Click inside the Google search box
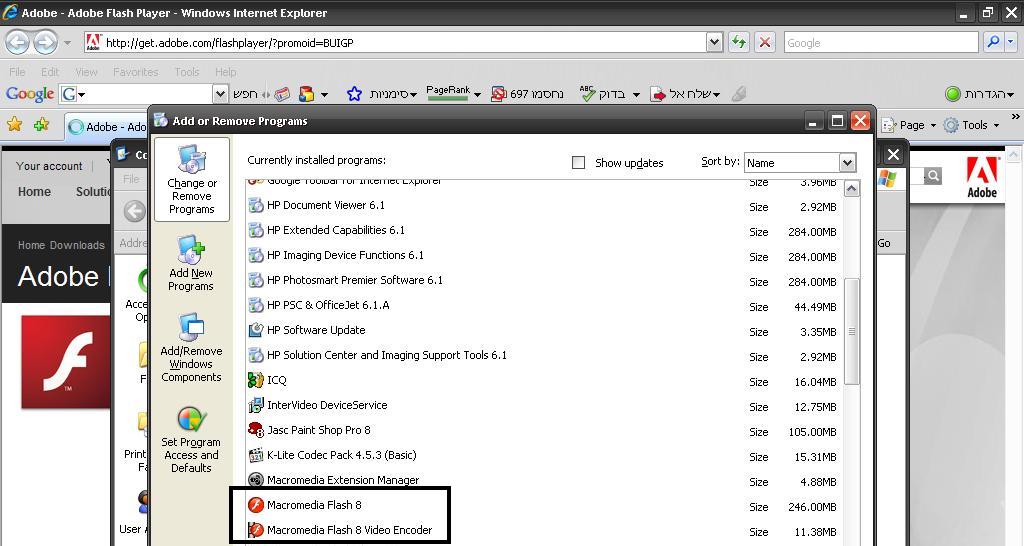This screenshot has height=546, width=1024. [x=880, y=42]
